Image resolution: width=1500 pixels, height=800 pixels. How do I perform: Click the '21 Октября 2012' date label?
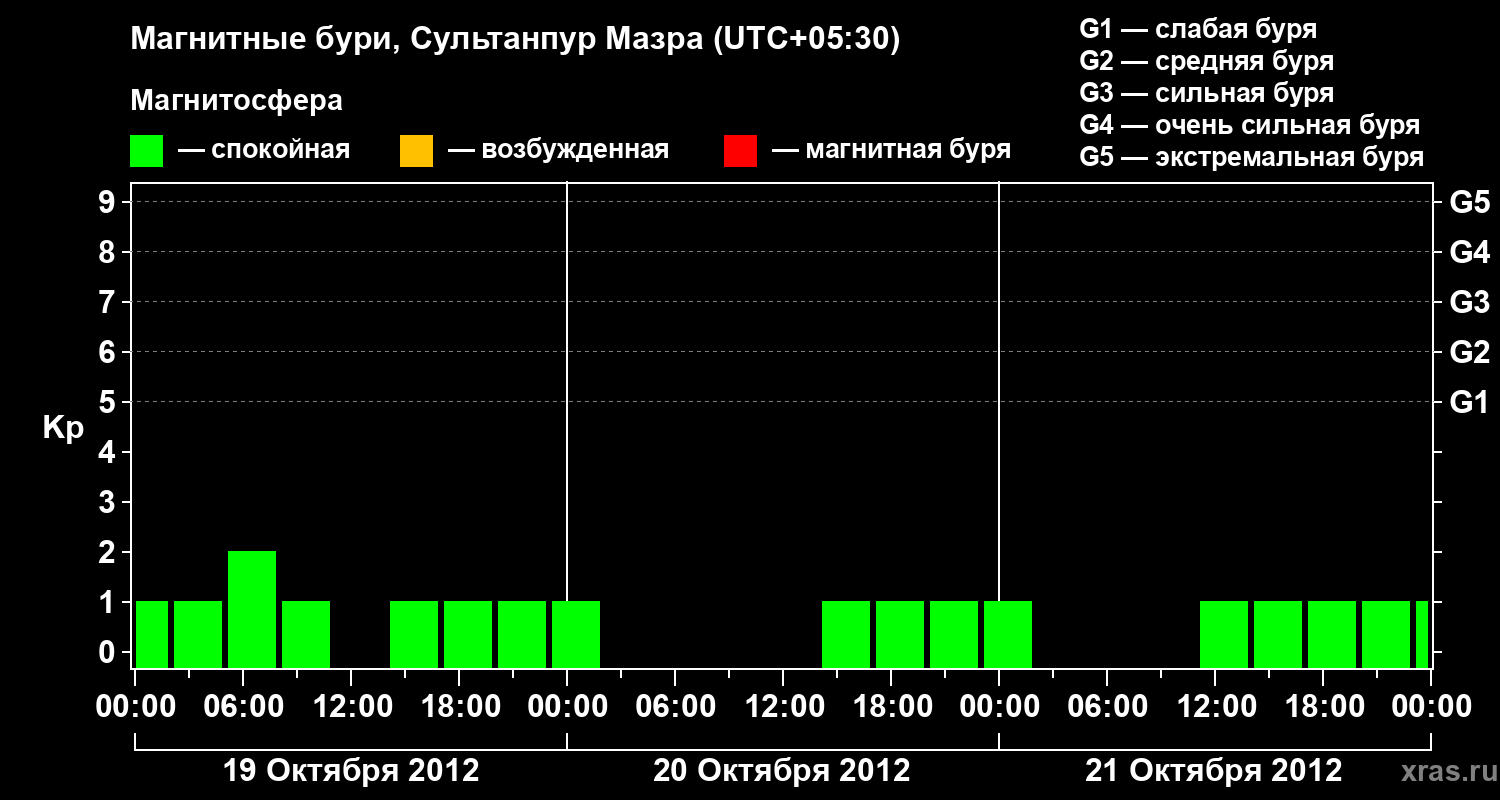coord(1214,771)
